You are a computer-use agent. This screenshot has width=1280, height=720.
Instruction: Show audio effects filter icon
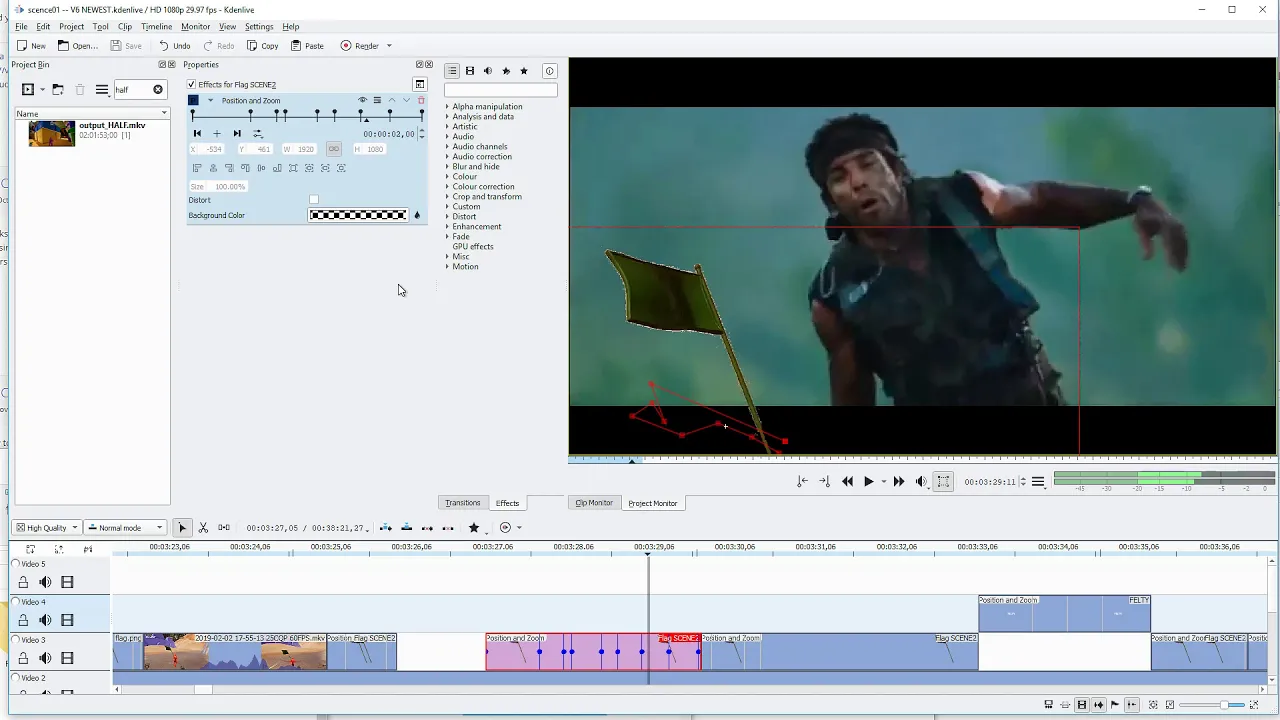tap(488, 71)
